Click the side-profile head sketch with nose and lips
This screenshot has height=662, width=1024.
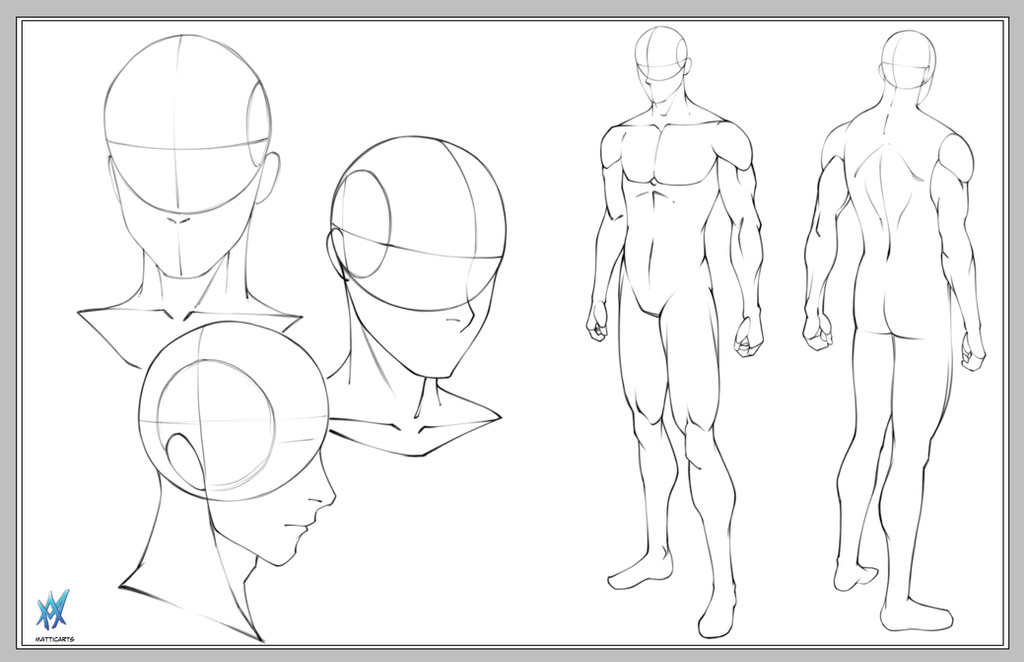tap(227, 482)
